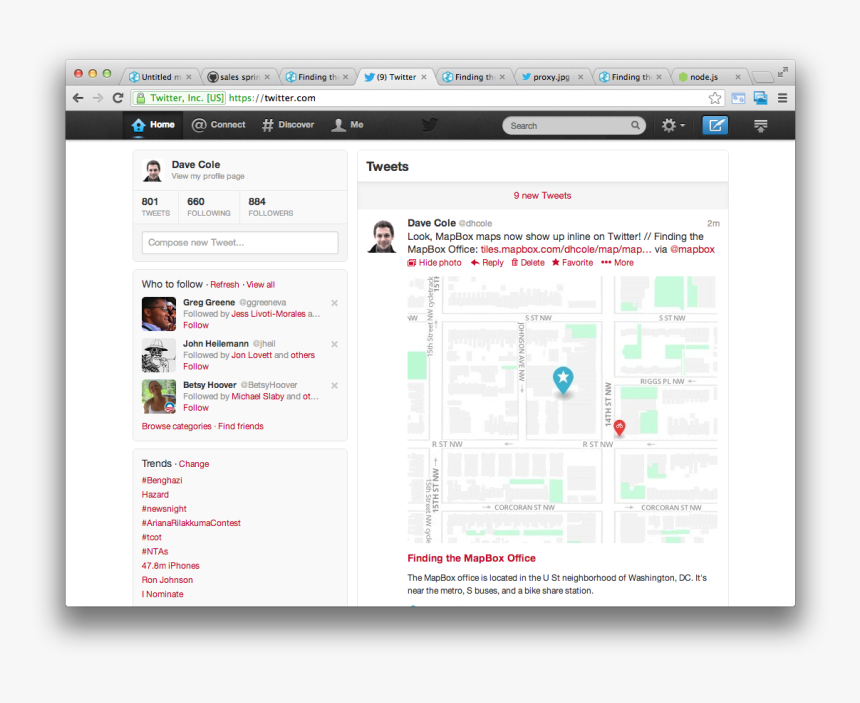Image resolution: width=860 pixels, height=703 pixels.
Task: Delete the MapBox tweet
Action: [x=528, y=263]
